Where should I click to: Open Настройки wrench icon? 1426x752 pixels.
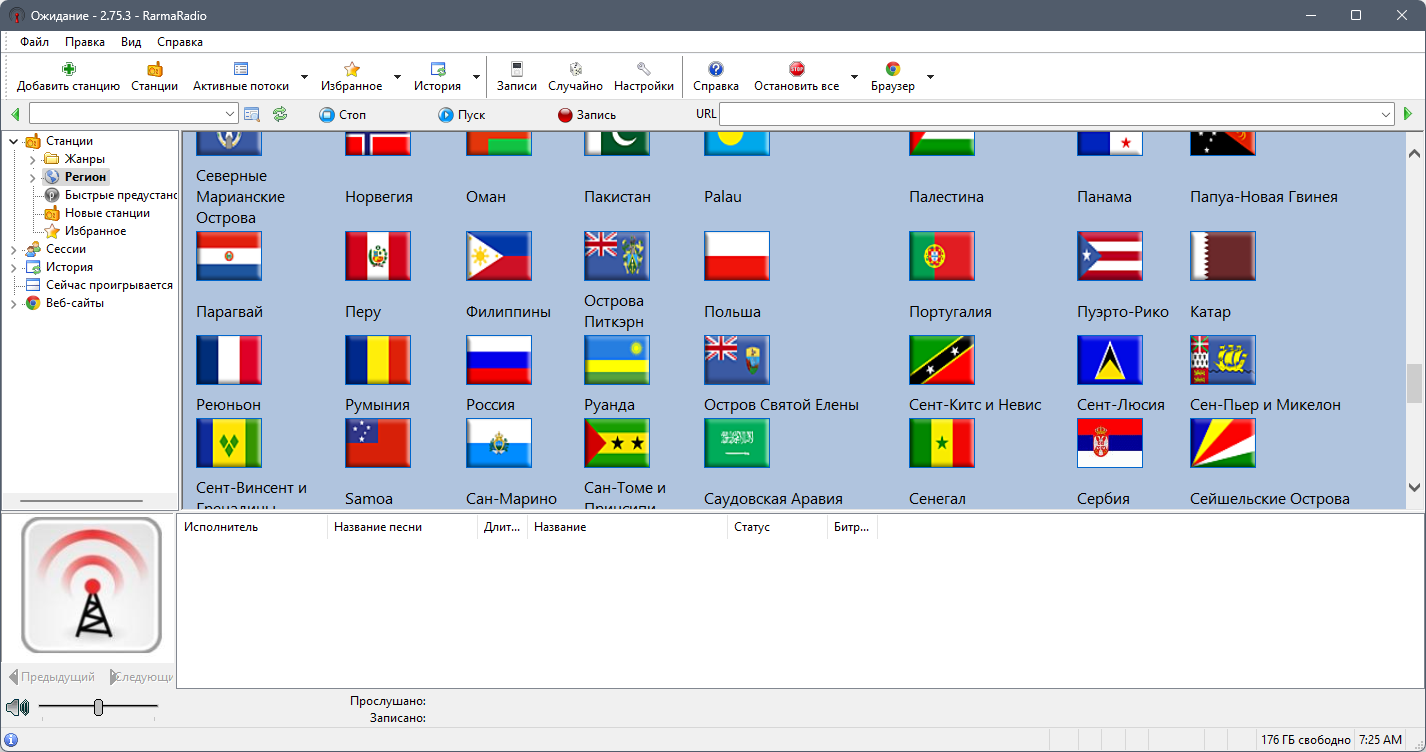[644, 69]
